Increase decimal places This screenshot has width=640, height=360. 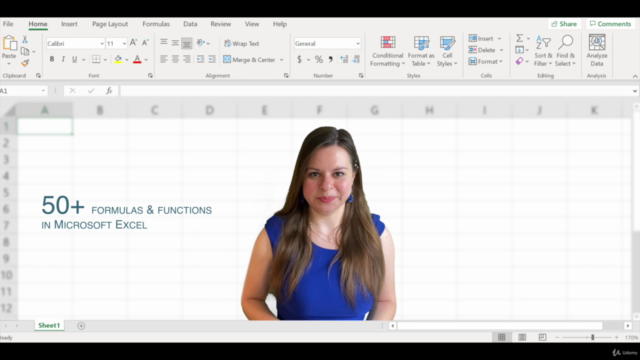(344, 60)
